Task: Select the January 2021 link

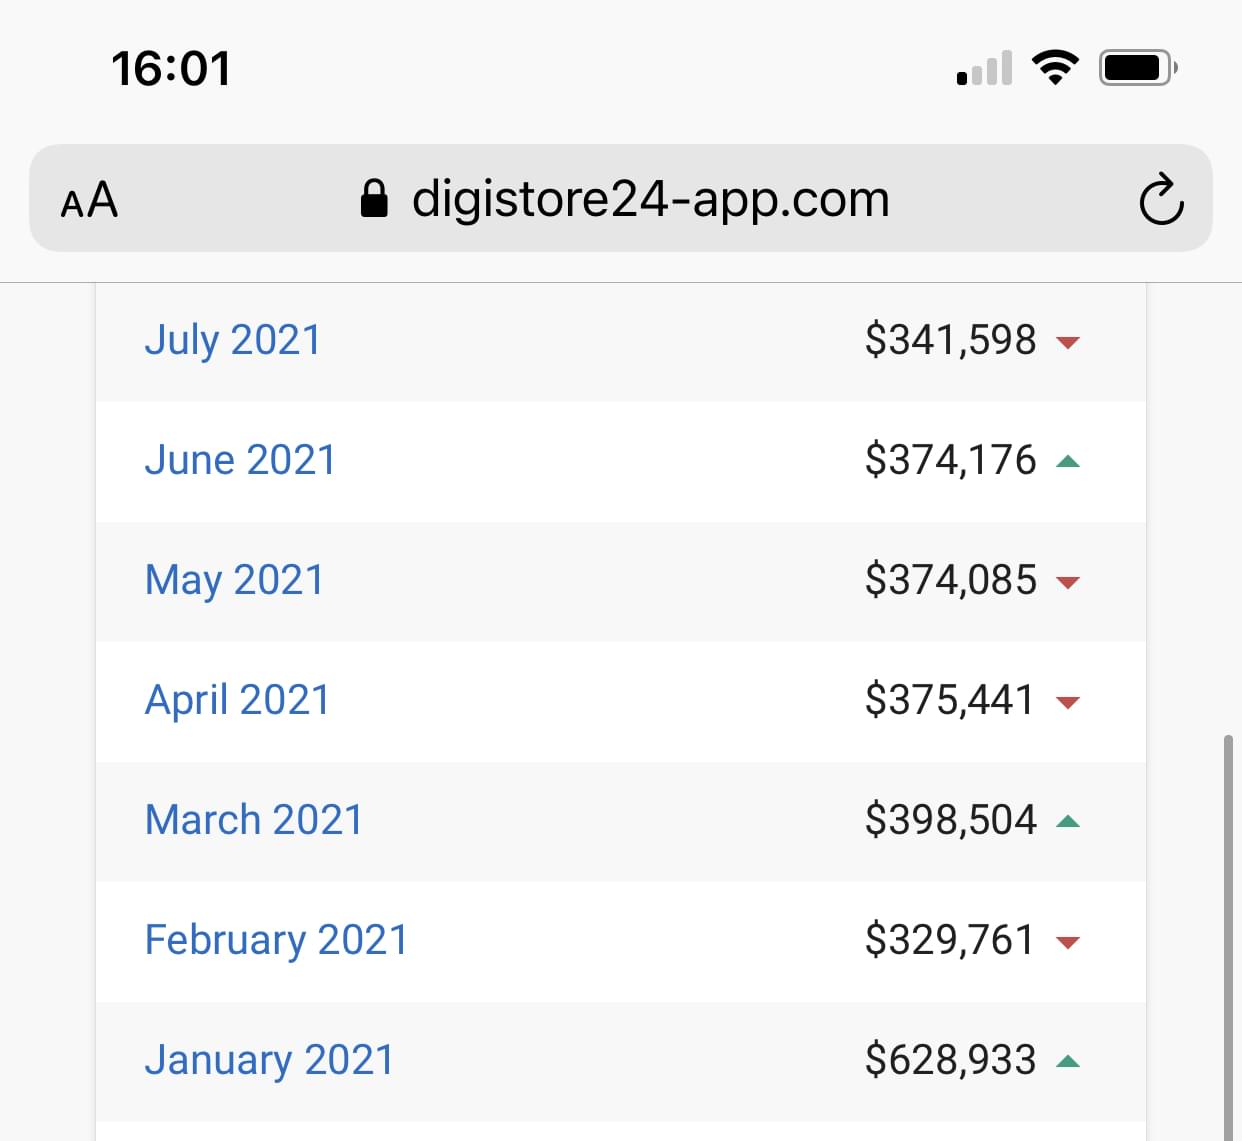Action: pos(270,1060)
